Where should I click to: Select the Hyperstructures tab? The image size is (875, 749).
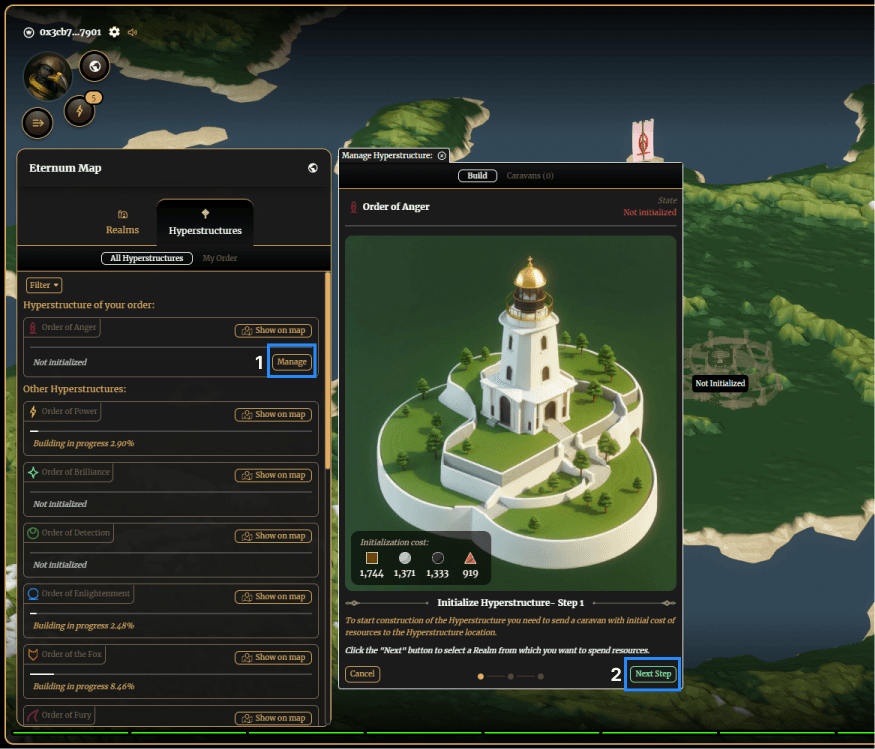(205, 223)
